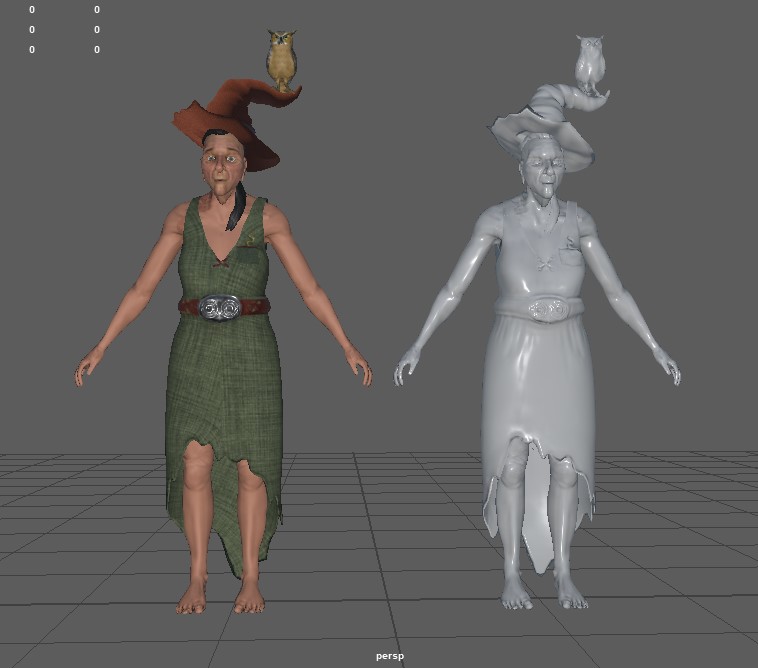
Task: Click the textured witch's bare feet
Action: tap(220, 598)
